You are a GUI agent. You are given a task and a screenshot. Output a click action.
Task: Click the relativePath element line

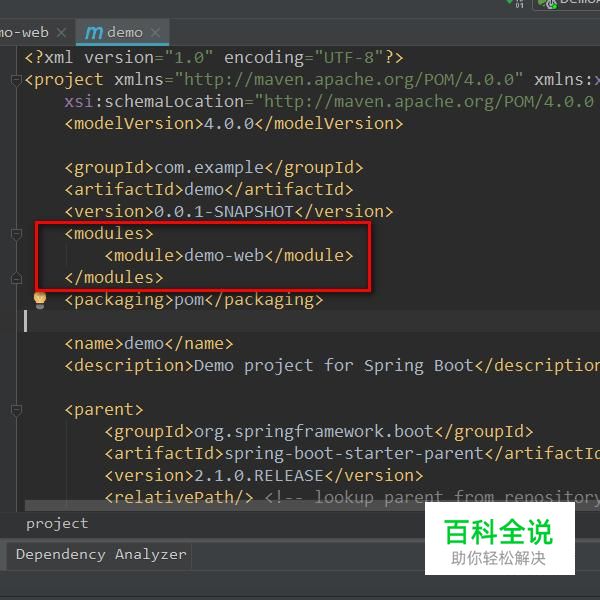coord(179,497)
